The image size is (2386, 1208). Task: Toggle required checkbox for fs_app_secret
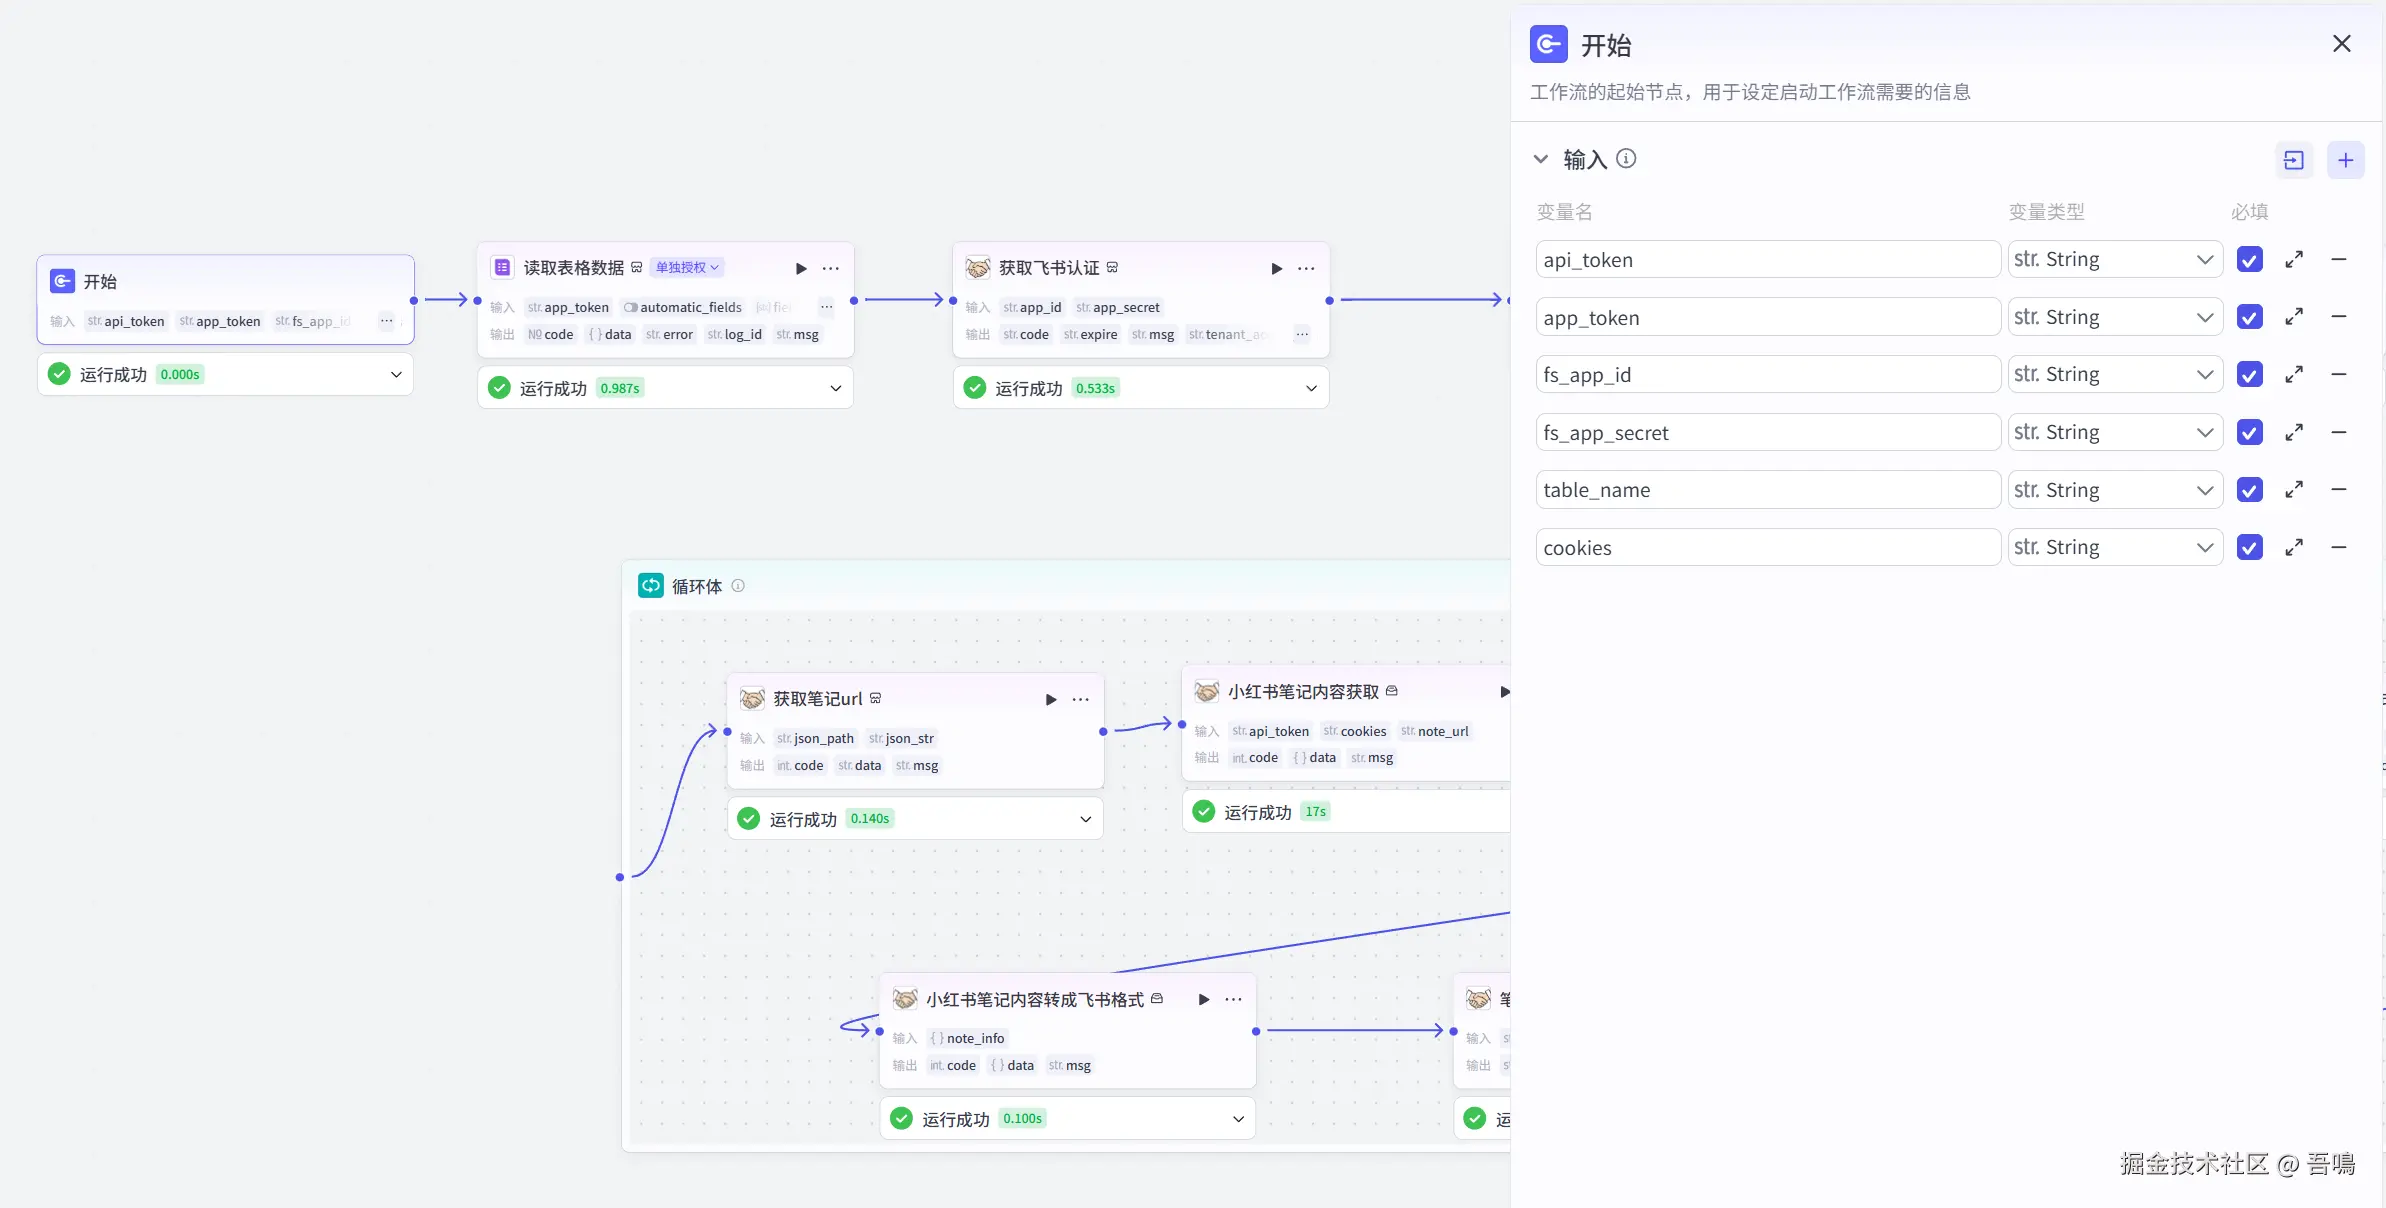[2249, 433]
